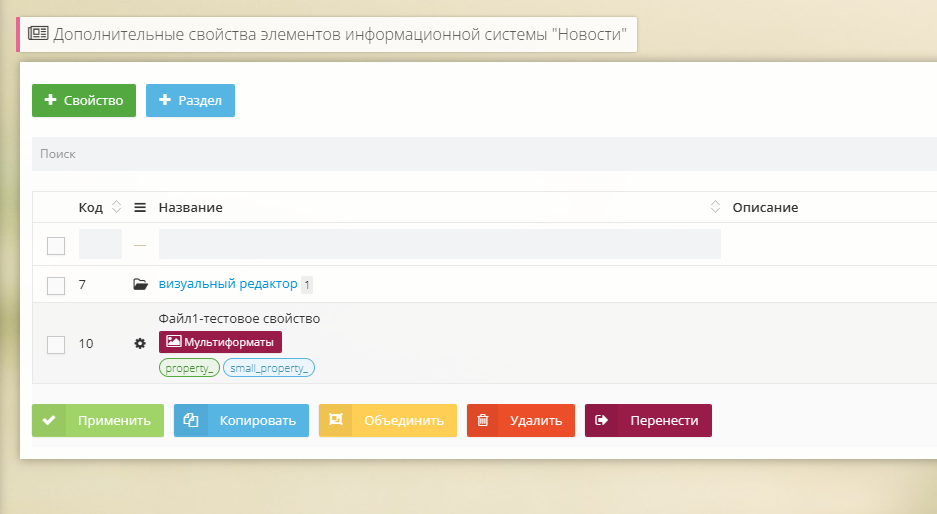The width and height of the screenshot is (937, 514).
Task: Create a new section with Раздел button
Action: click(190, 101)
